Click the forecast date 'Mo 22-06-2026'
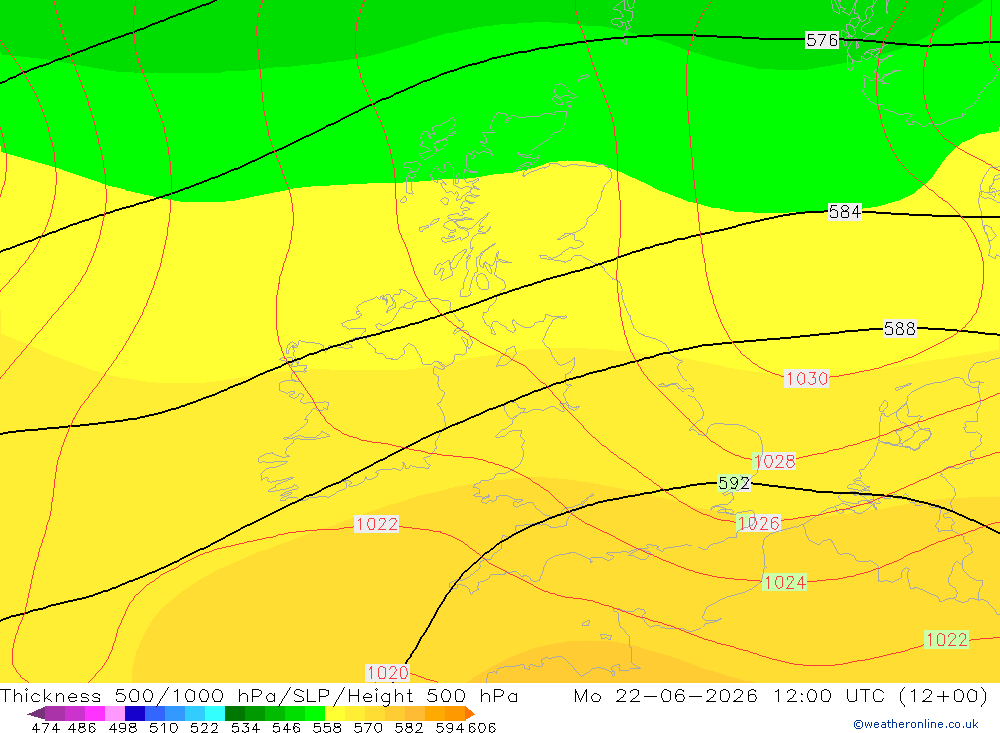The height and width of the screenshot is (733, 1000). (666, 695)
